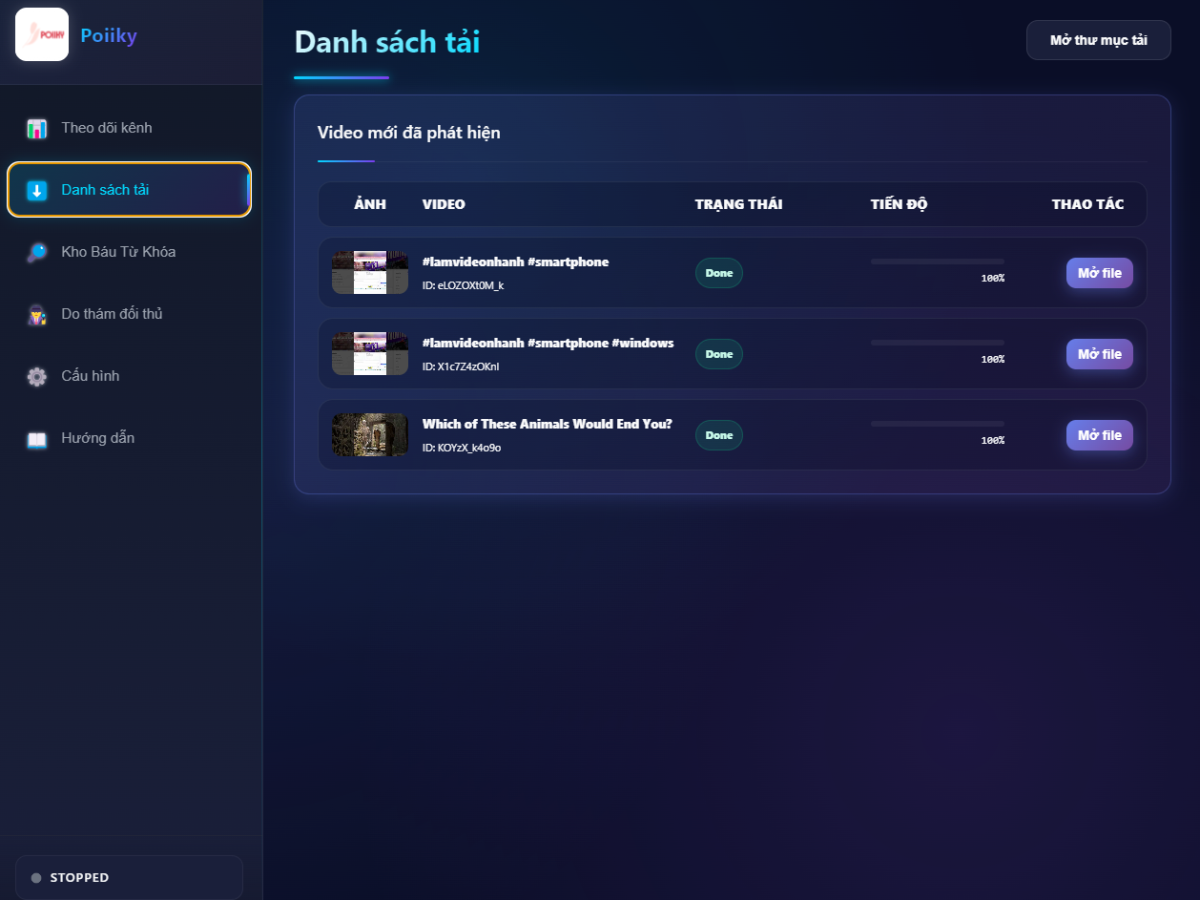Viewport: 1200px width, 900px height.
Task: Click thumbnail of first #smartphone video
Action: pos(370,273)
